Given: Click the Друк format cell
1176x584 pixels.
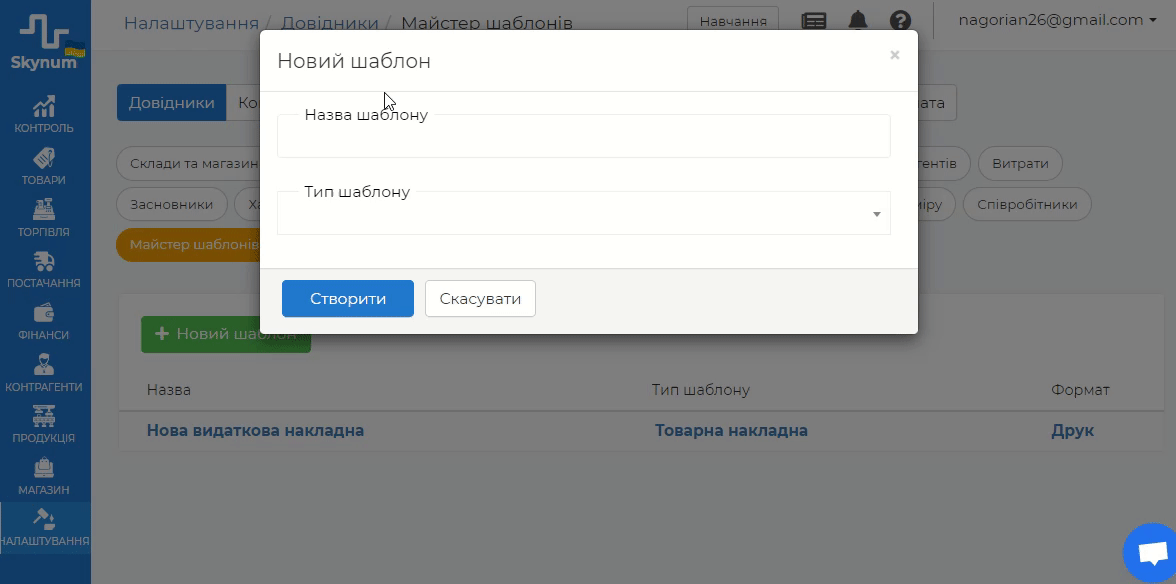Looking at the screenshot, I should (1072, 431).
